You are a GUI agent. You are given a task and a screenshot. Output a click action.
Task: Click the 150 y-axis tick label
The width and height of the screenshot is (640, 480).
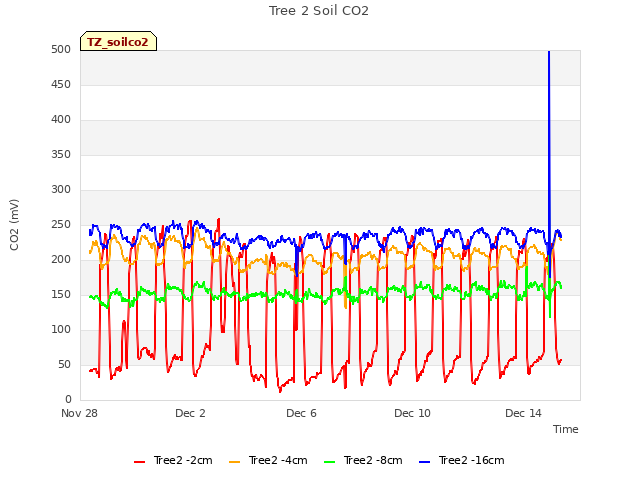point(61,295)
